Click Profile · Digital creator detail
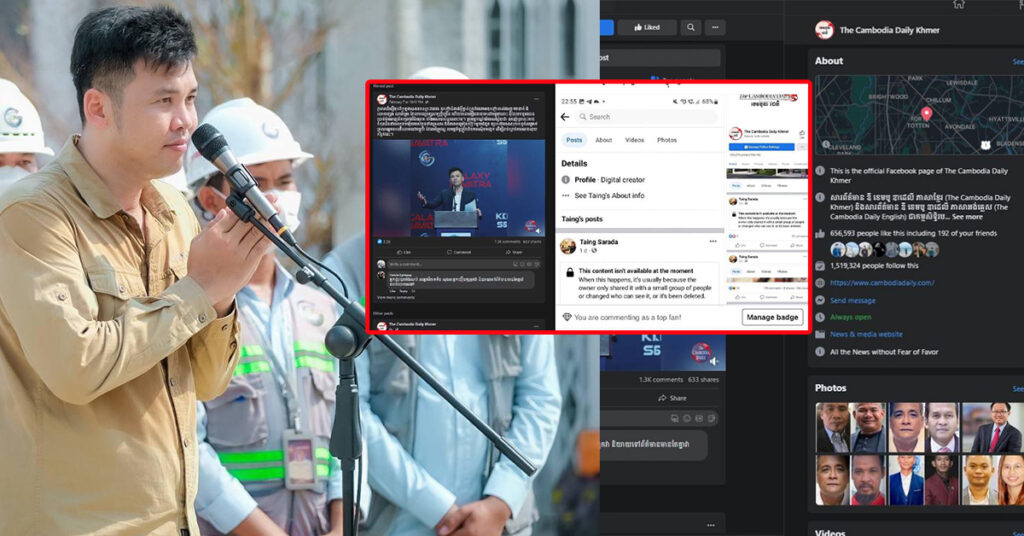The image size is (1024, 536). pos(609,180)
